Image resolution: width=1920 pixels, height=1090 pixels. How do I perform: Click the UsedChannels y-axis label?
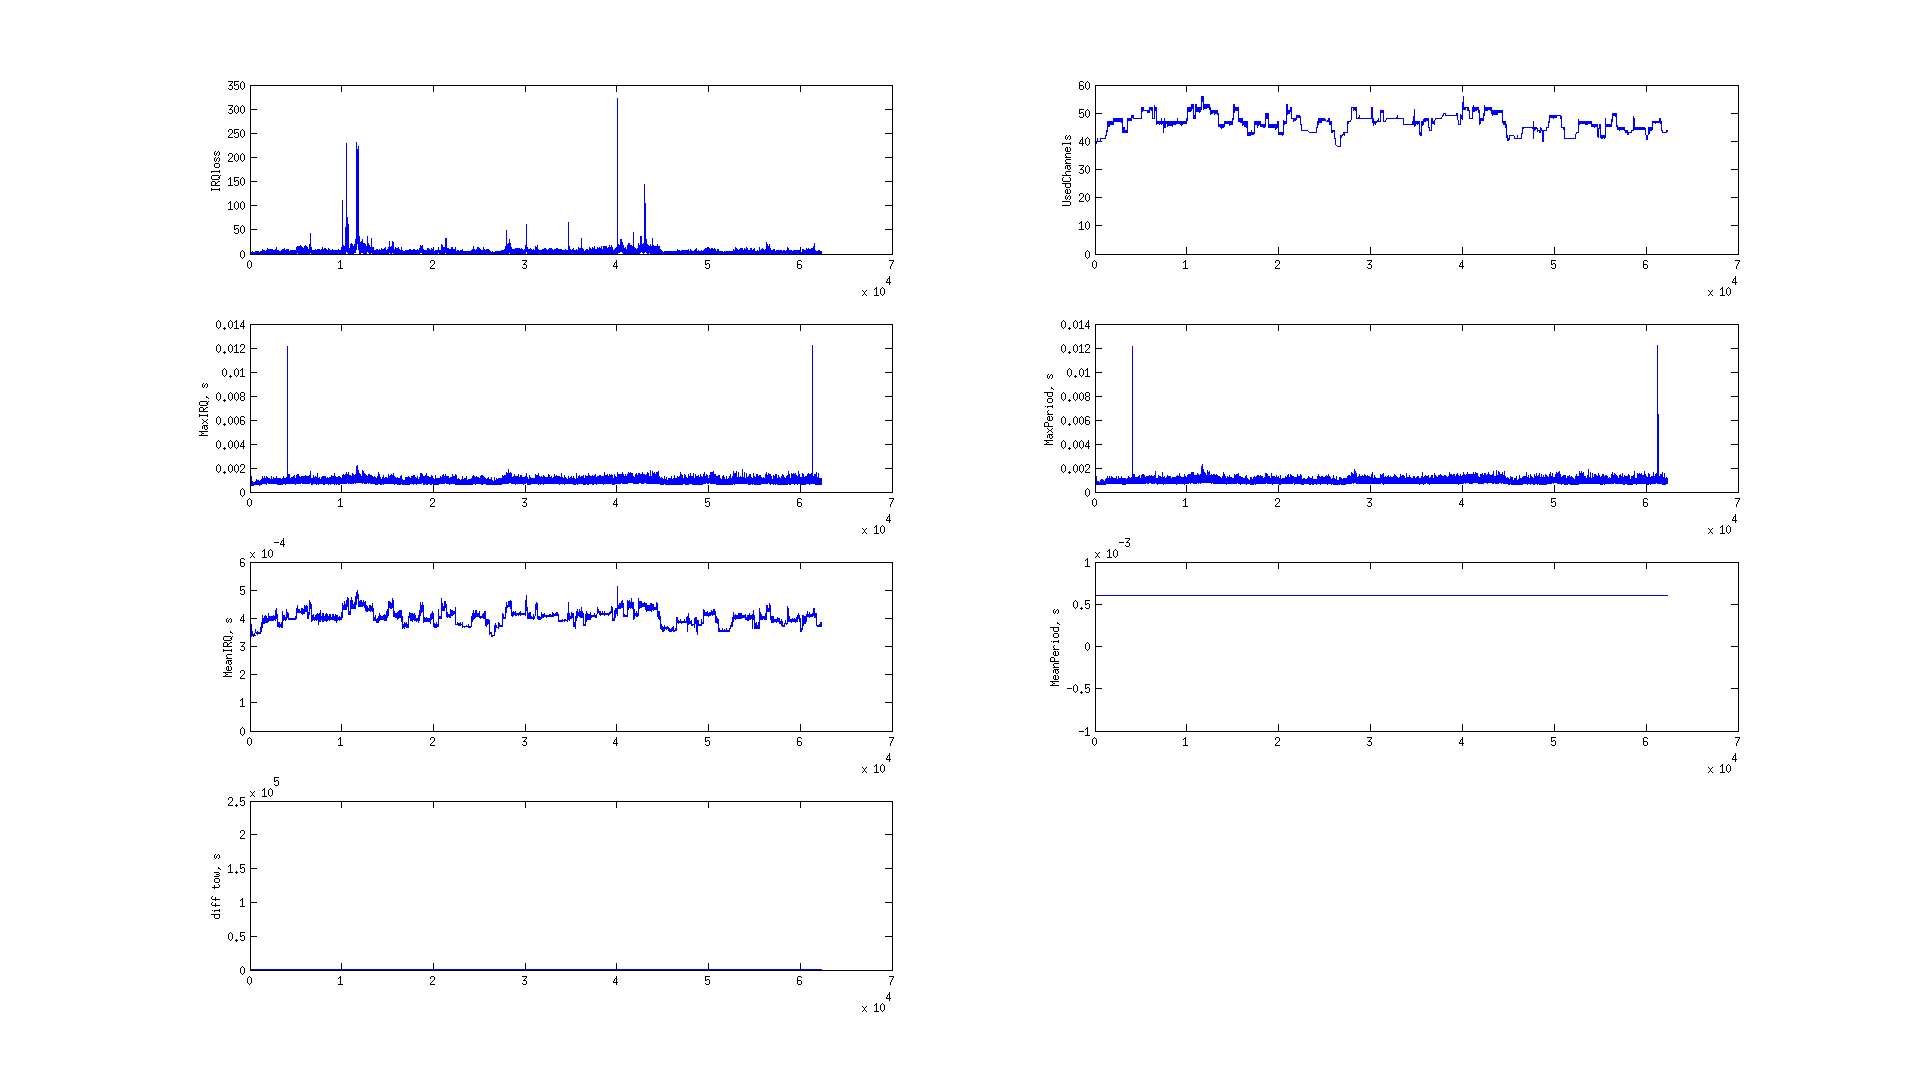(1067, 171)
